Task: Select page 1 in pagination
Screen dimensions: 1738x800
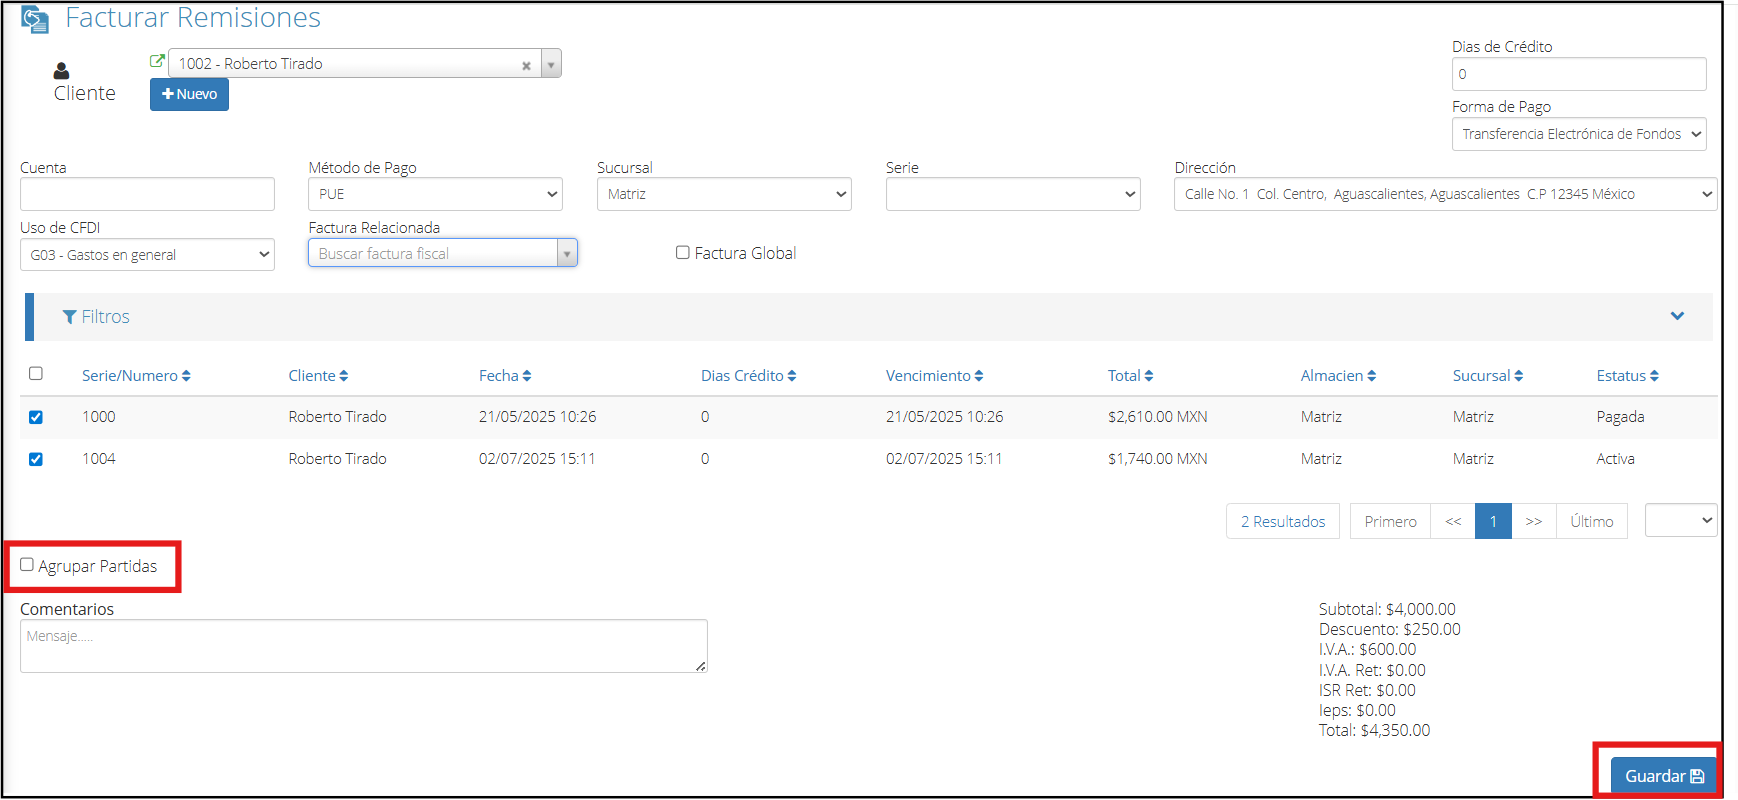Action: [1493, 521]
